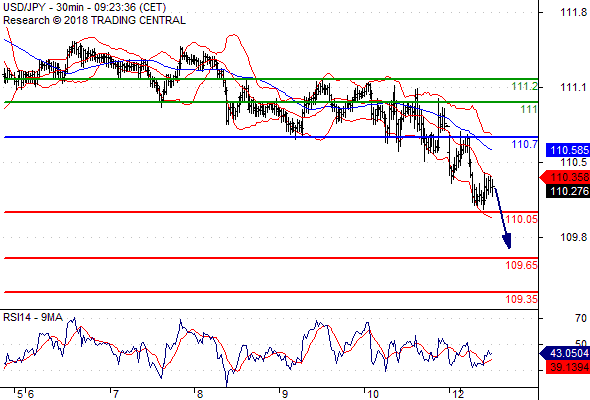Click the chart title 'USD/JPY - 30min - 09:23:36 (CET)'
Screen dimensions: 590x400
tap(85, 7)
